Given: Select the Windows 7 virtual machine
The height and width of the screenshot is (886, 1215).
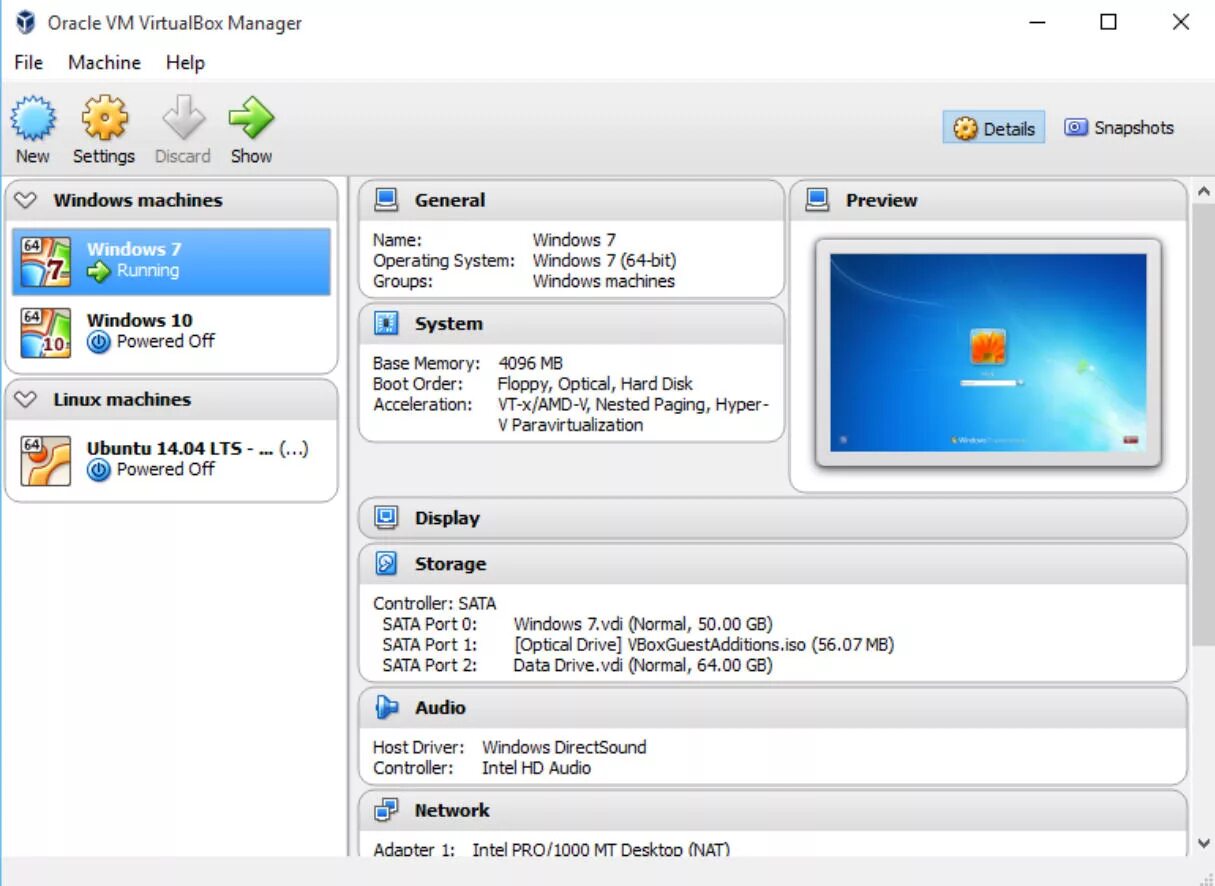Looking at the screenshot, I should point(171,261).
